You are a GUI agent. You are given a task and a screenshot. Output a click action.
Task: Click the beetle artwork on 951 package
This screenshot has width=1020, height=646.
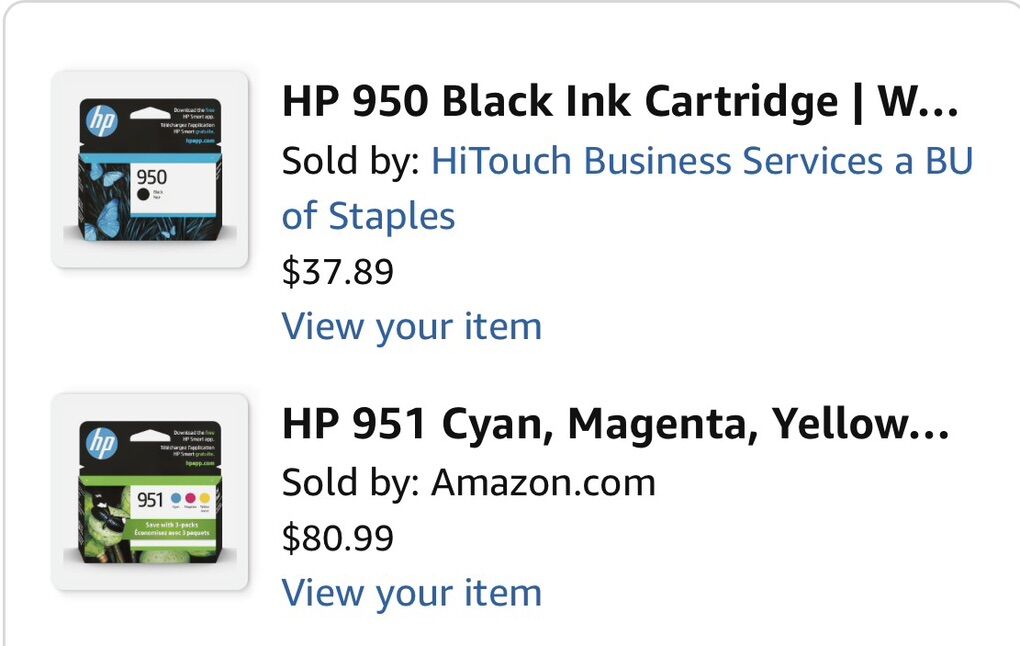tap(110, 510)
